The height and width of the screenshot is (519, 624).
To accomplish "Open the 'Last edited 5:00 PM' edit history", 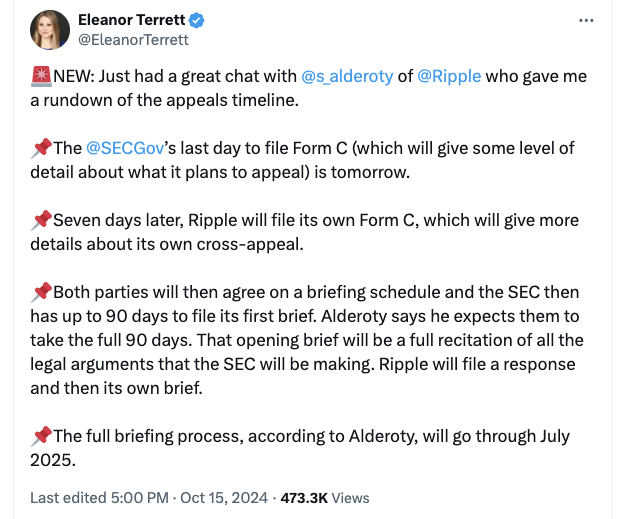I will coord(99,498).
